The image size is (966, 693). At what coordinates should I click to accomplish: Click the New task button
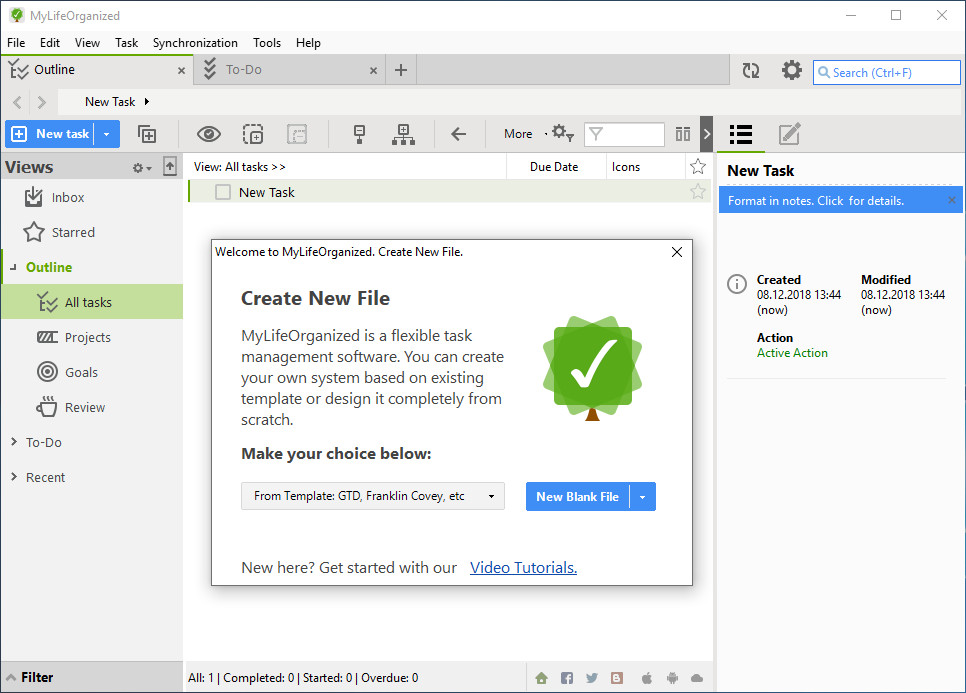(50, 134)
